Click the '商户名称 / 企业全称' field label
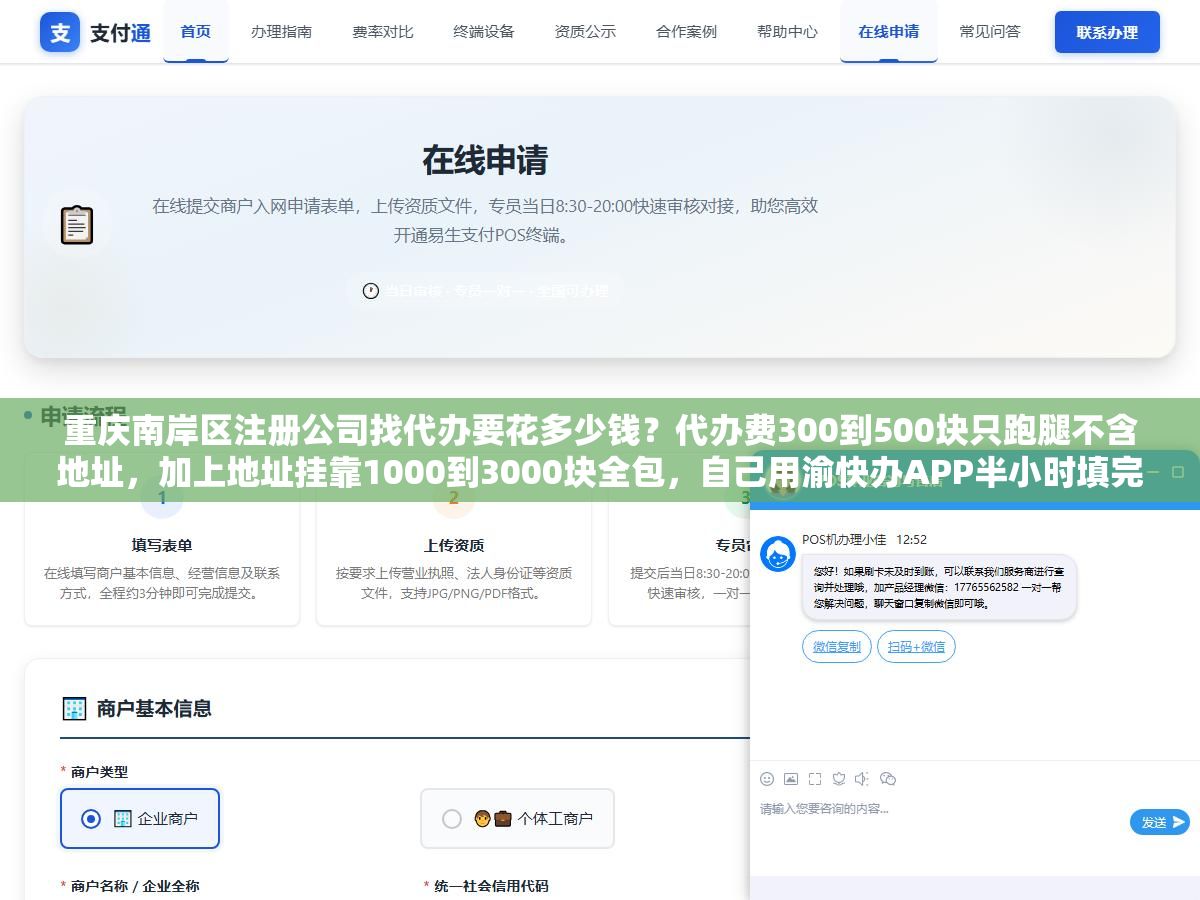This screenshot has height=900, width=1200. coord(135,886)
